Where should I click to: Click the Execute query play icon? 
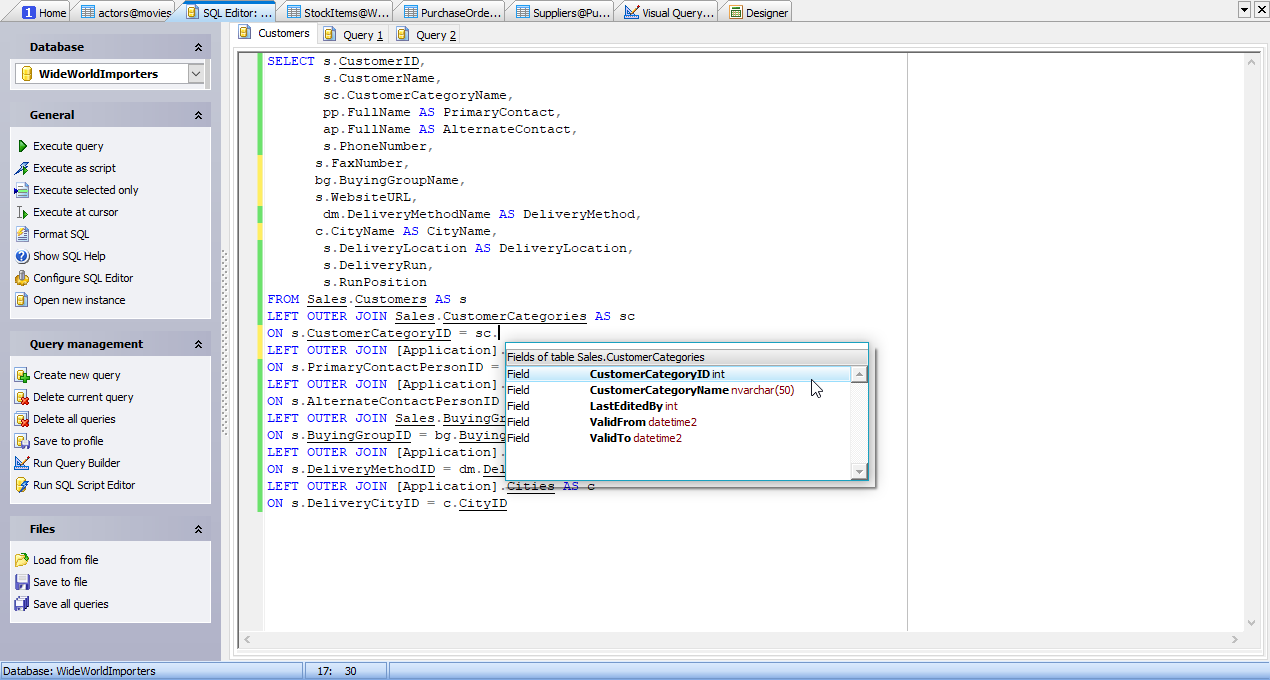(22, 146)
